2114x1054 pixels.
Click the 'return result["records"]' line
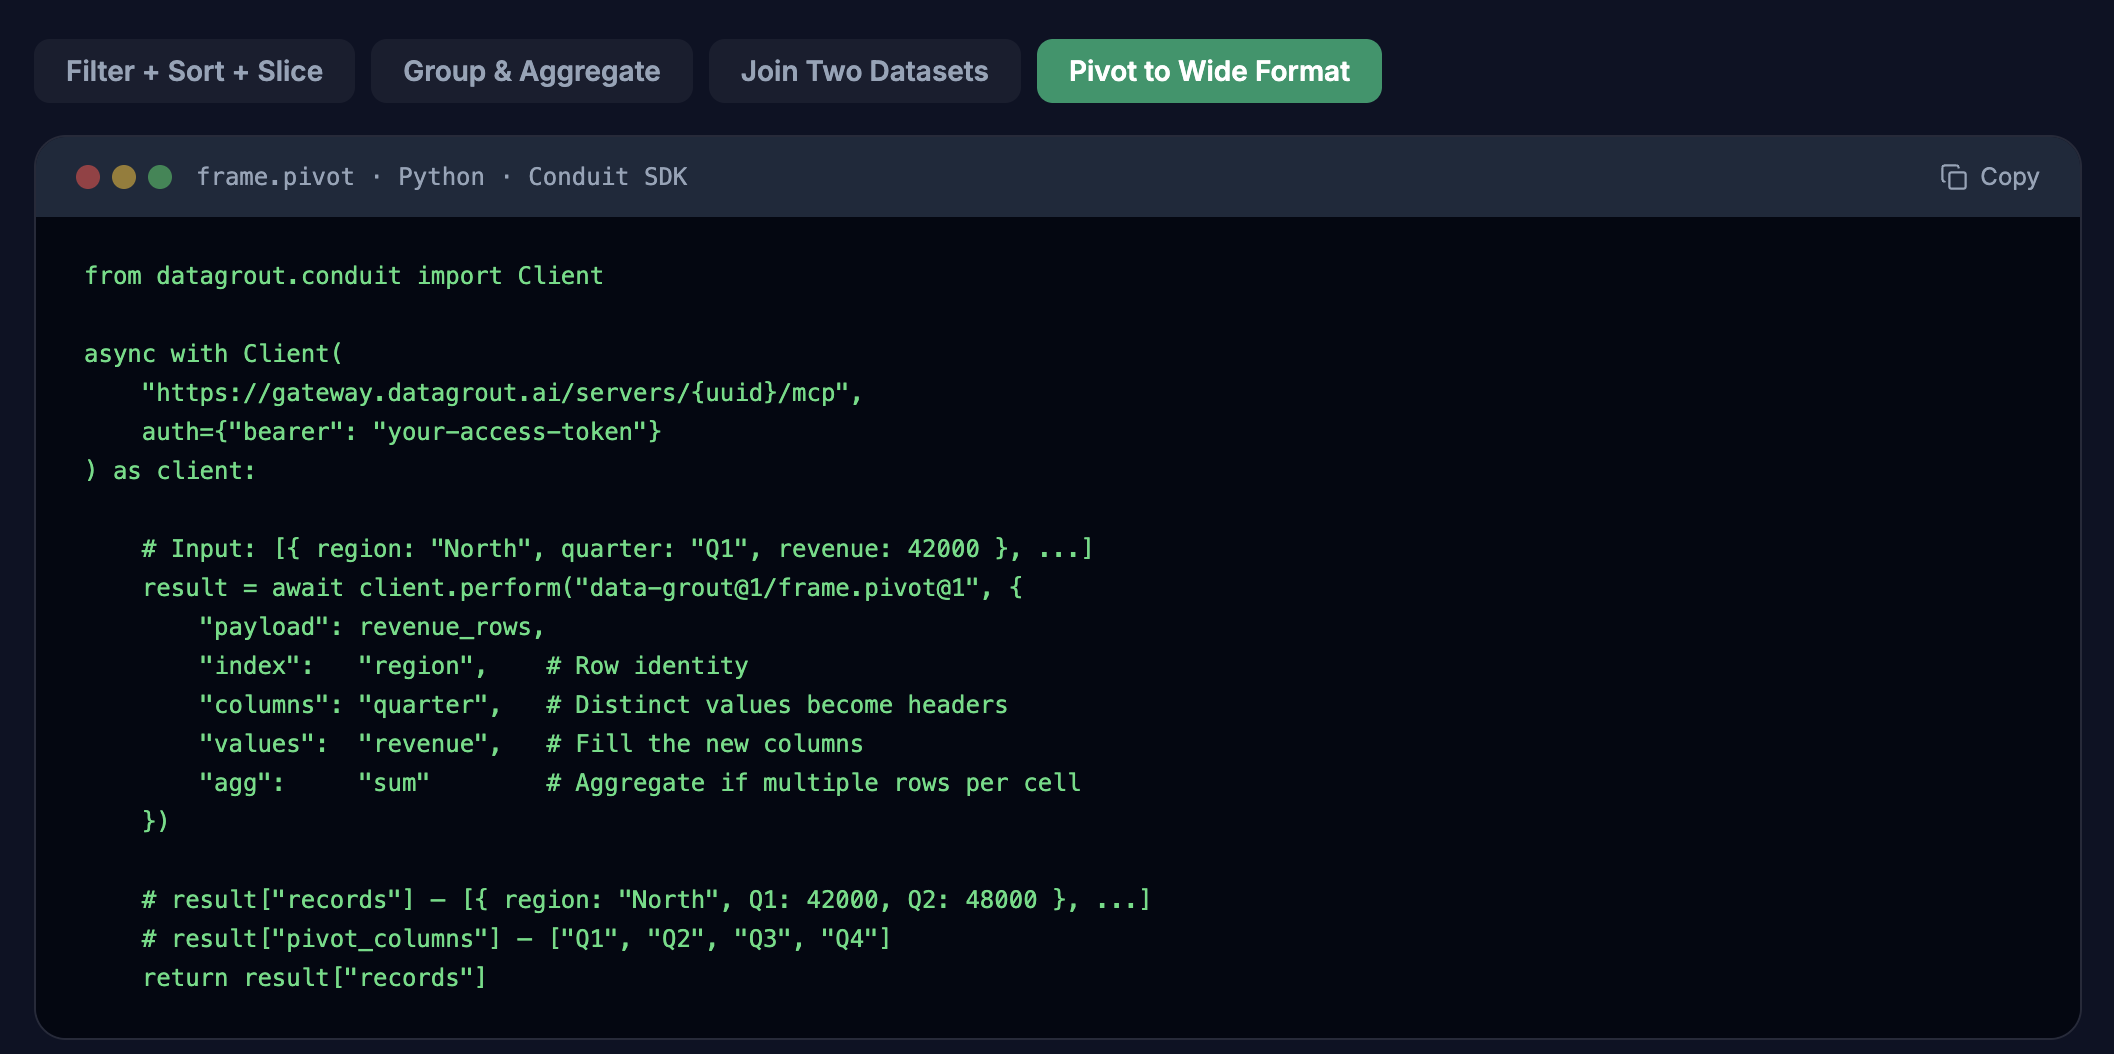tap(314, 978)
